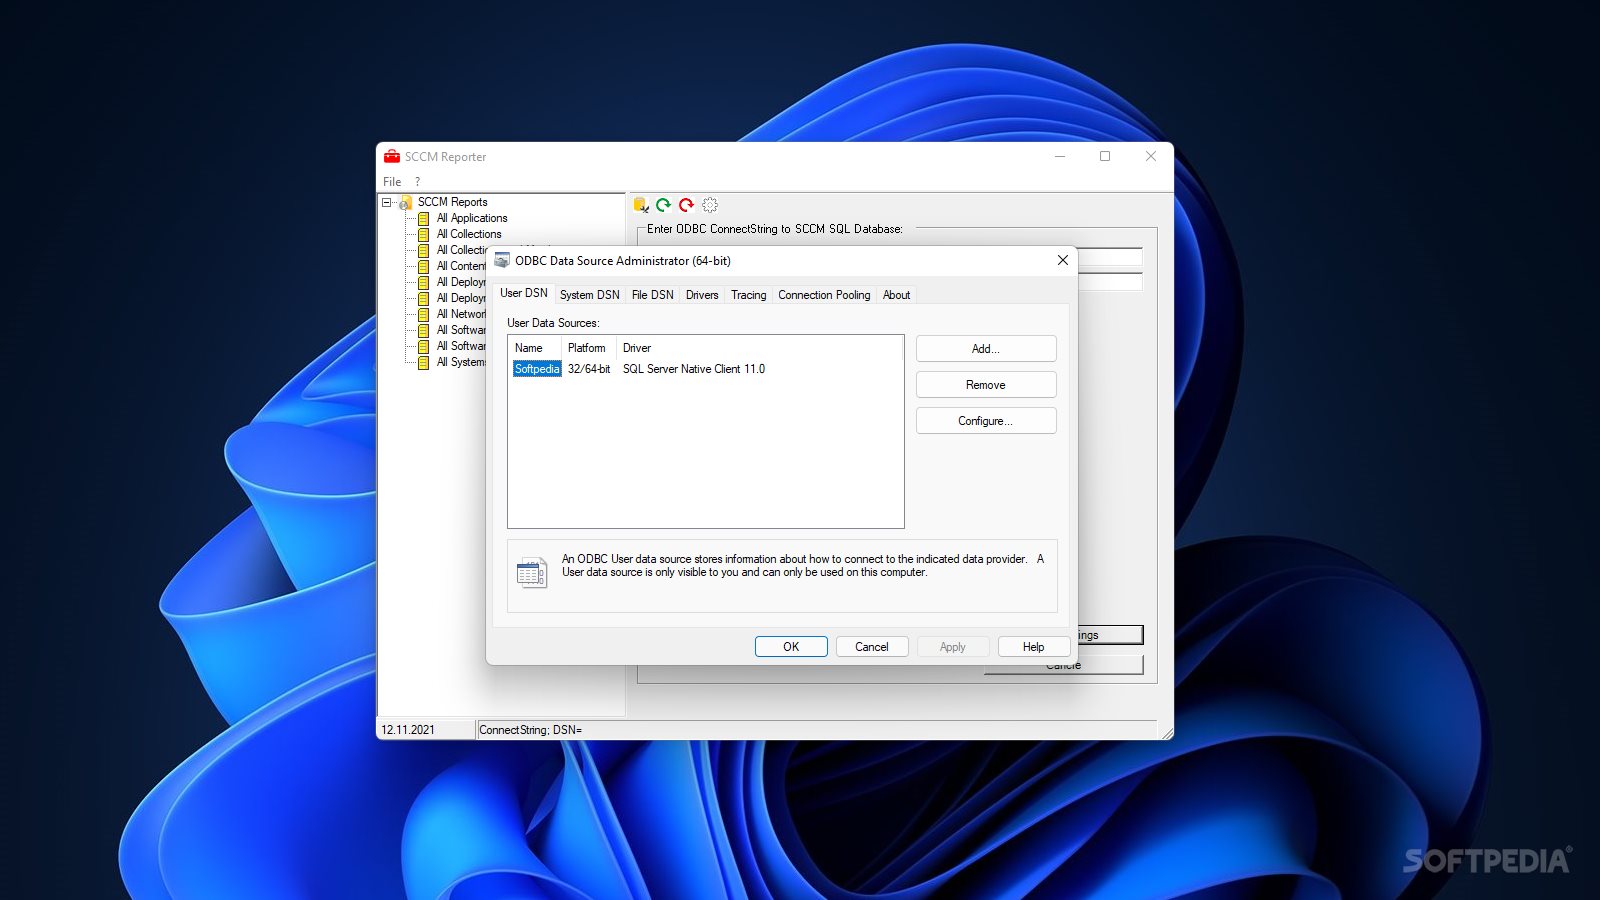Click the Add... button
The height and width of the screenshot is (900, 1600).
(x=986, y=349)
